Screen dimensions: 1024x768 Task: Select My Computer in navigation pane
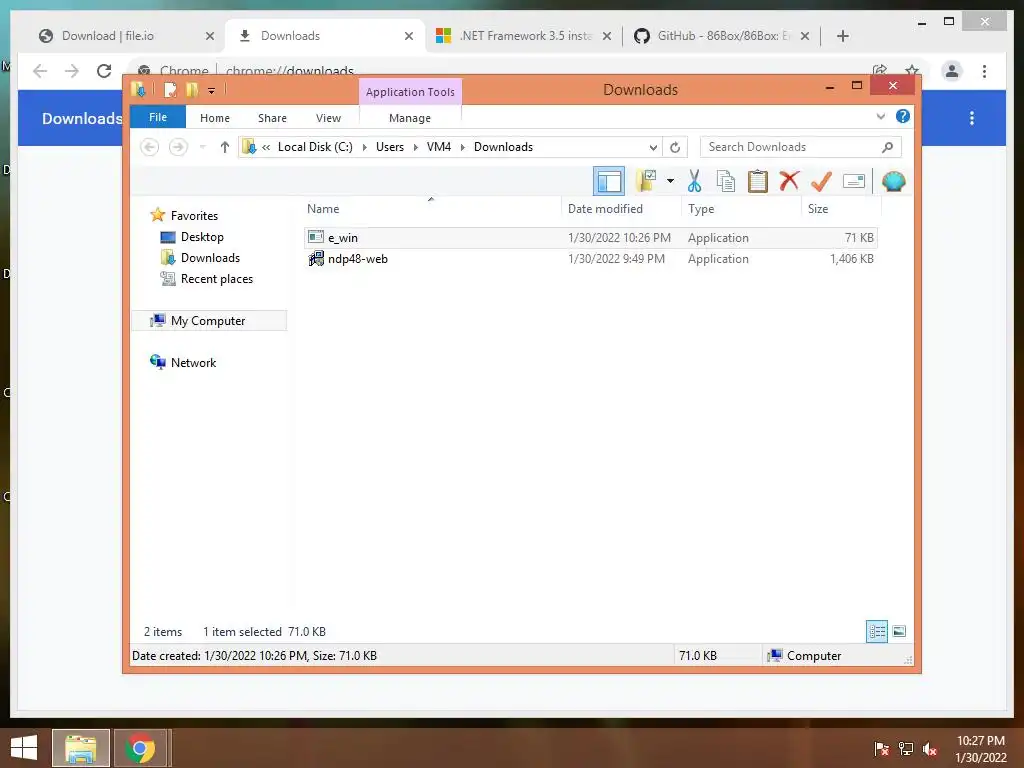point(209,321)
